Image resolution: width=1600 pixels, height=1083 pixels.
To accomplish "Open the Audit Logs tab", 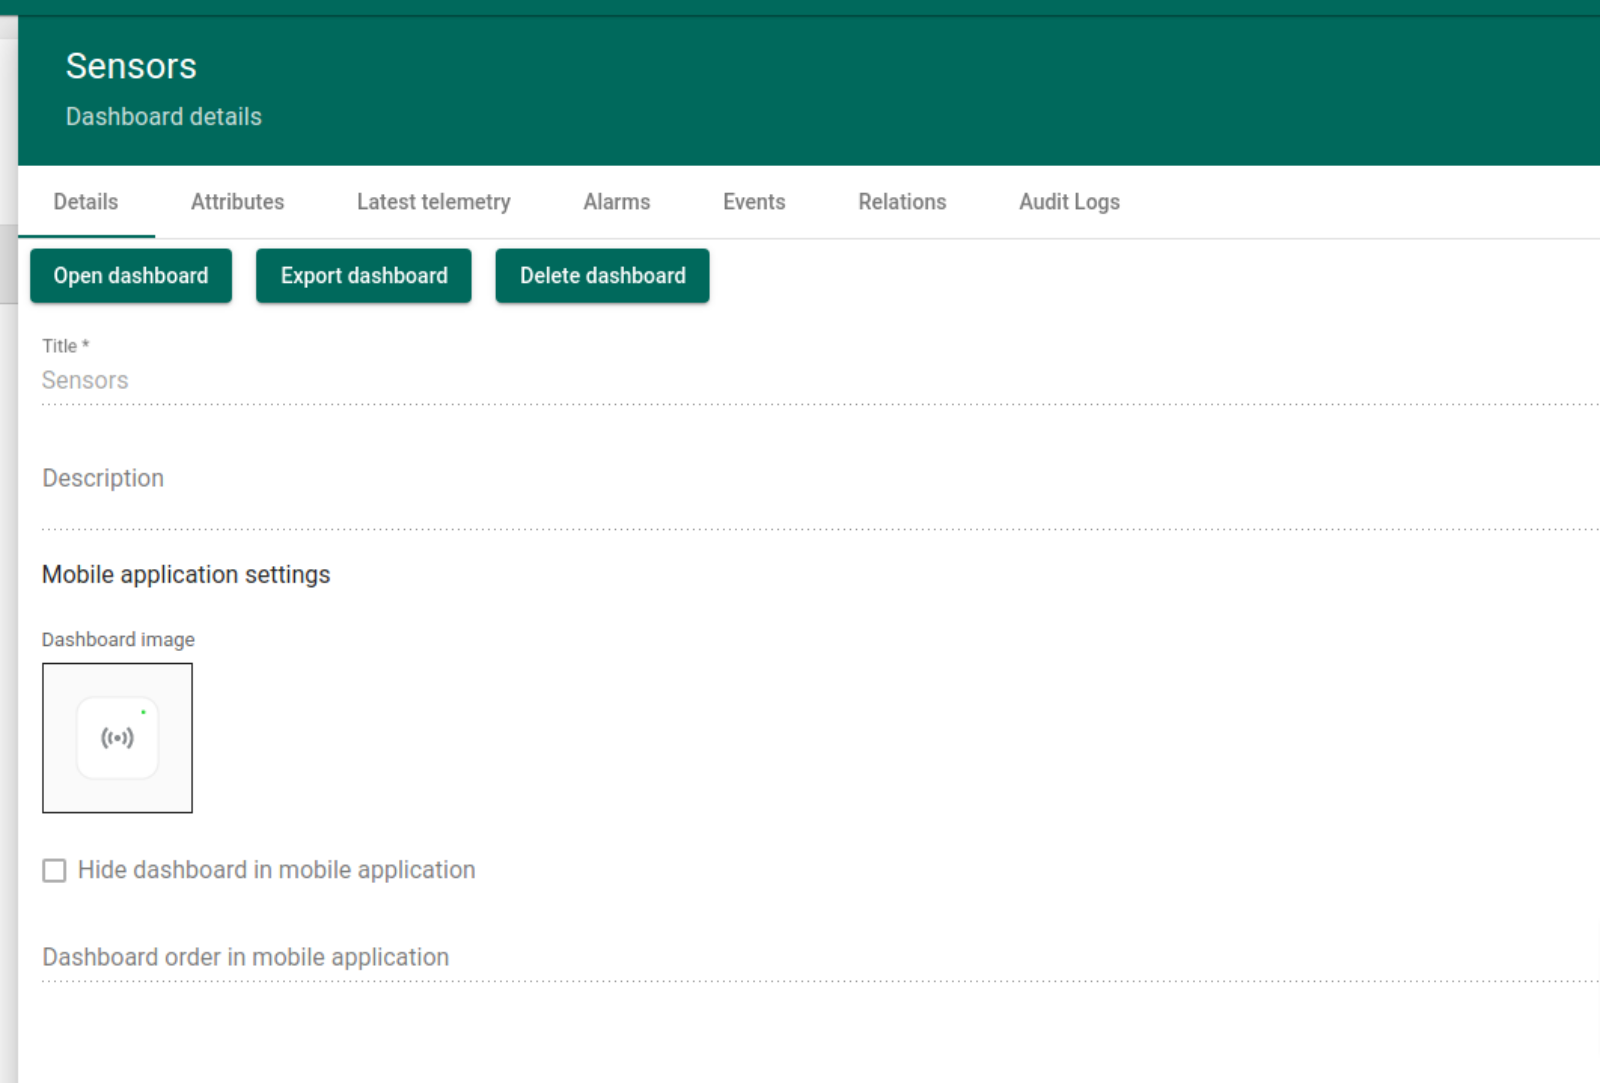I will tap(1069, 202).
